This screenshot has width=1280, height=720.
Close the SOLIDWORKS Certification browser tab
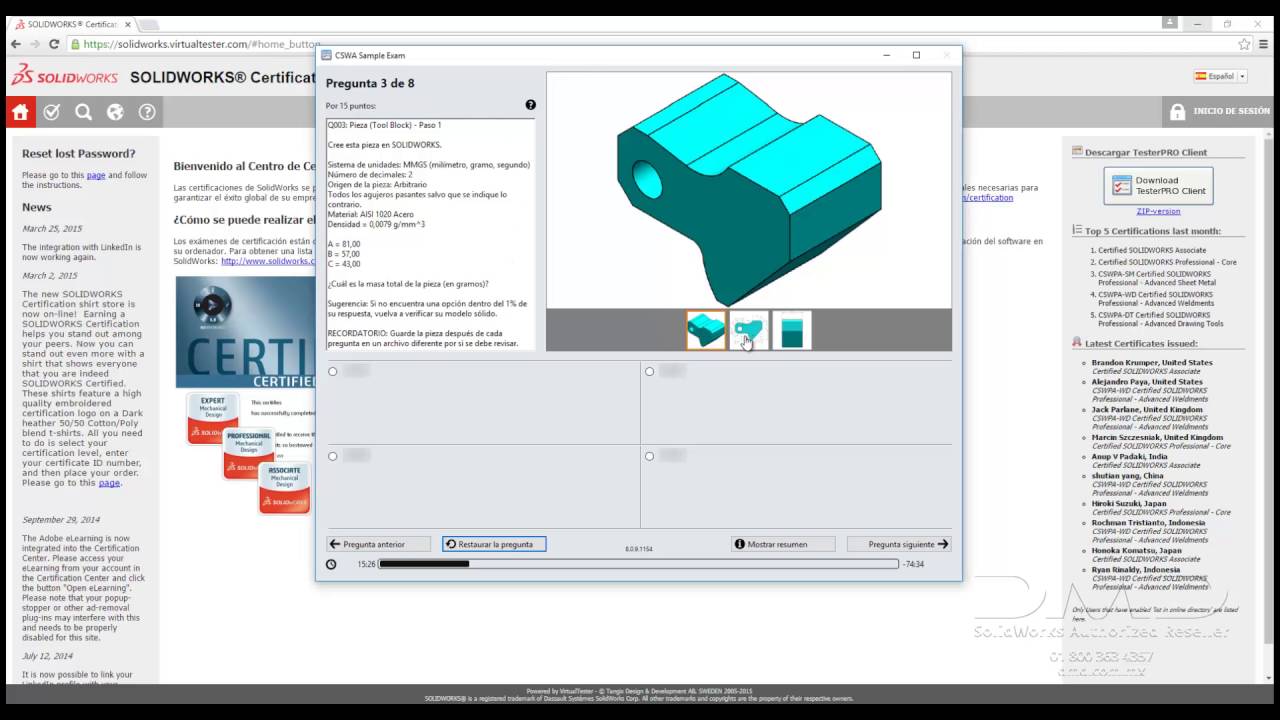tap(128, 23)
